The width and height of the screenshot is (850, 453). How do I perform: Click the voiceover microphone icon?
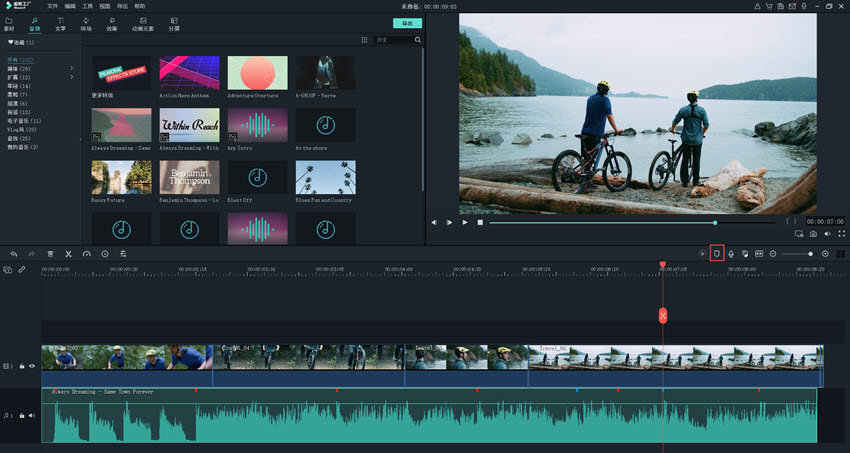731,254
